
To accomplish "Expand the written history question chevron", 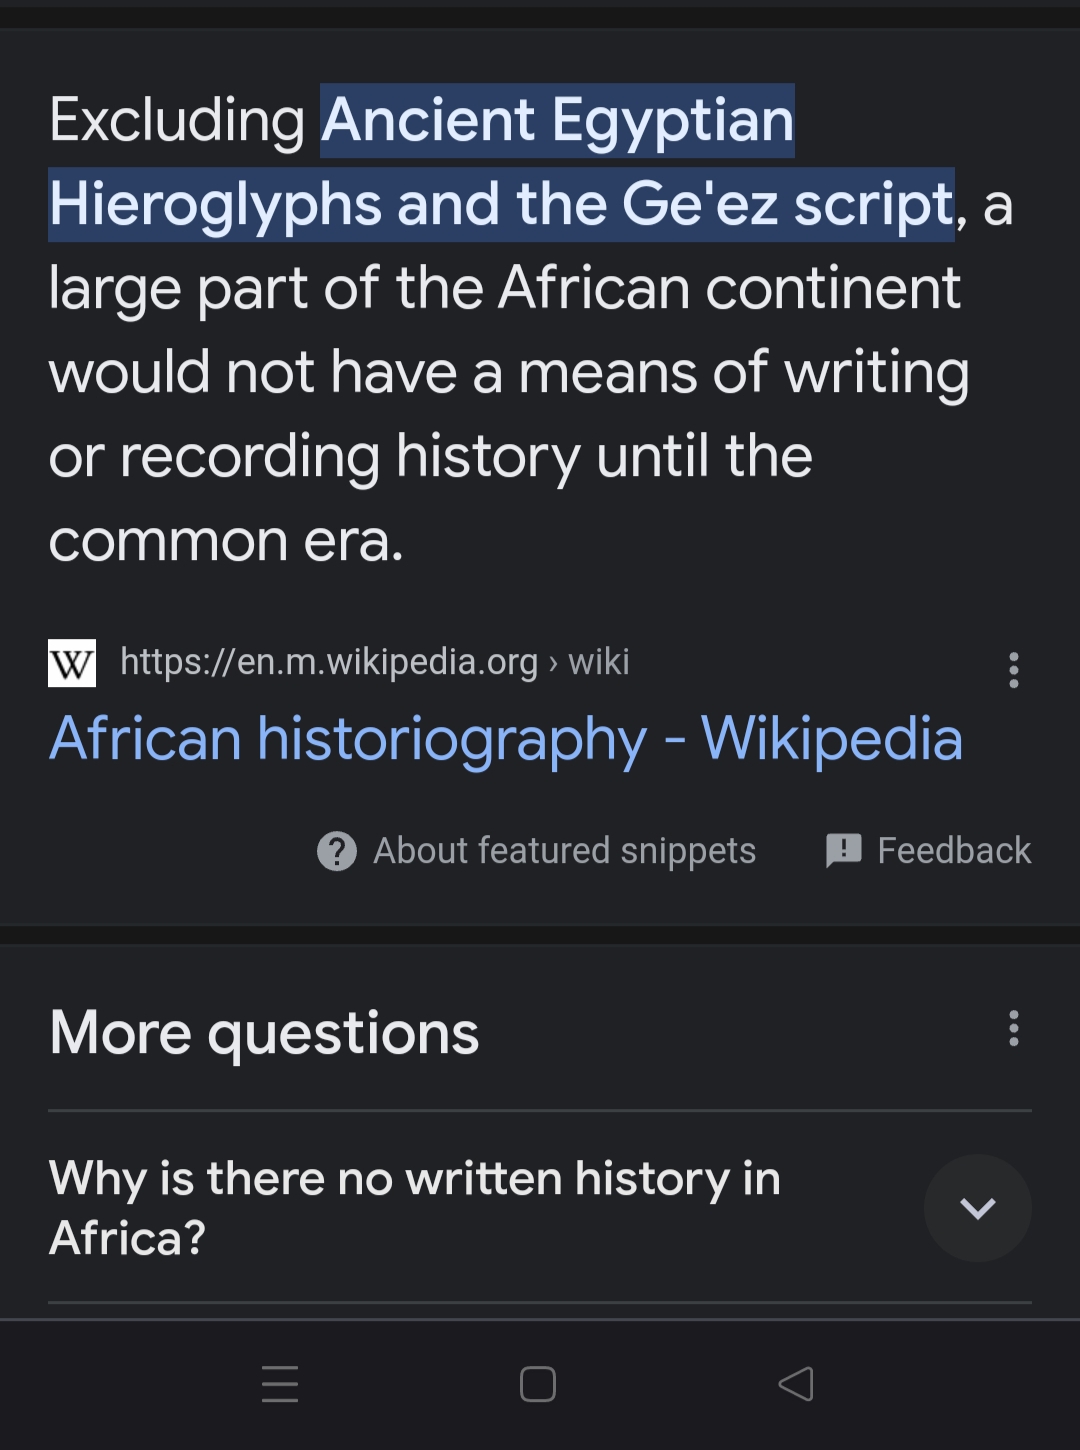I will (977, 1208).
